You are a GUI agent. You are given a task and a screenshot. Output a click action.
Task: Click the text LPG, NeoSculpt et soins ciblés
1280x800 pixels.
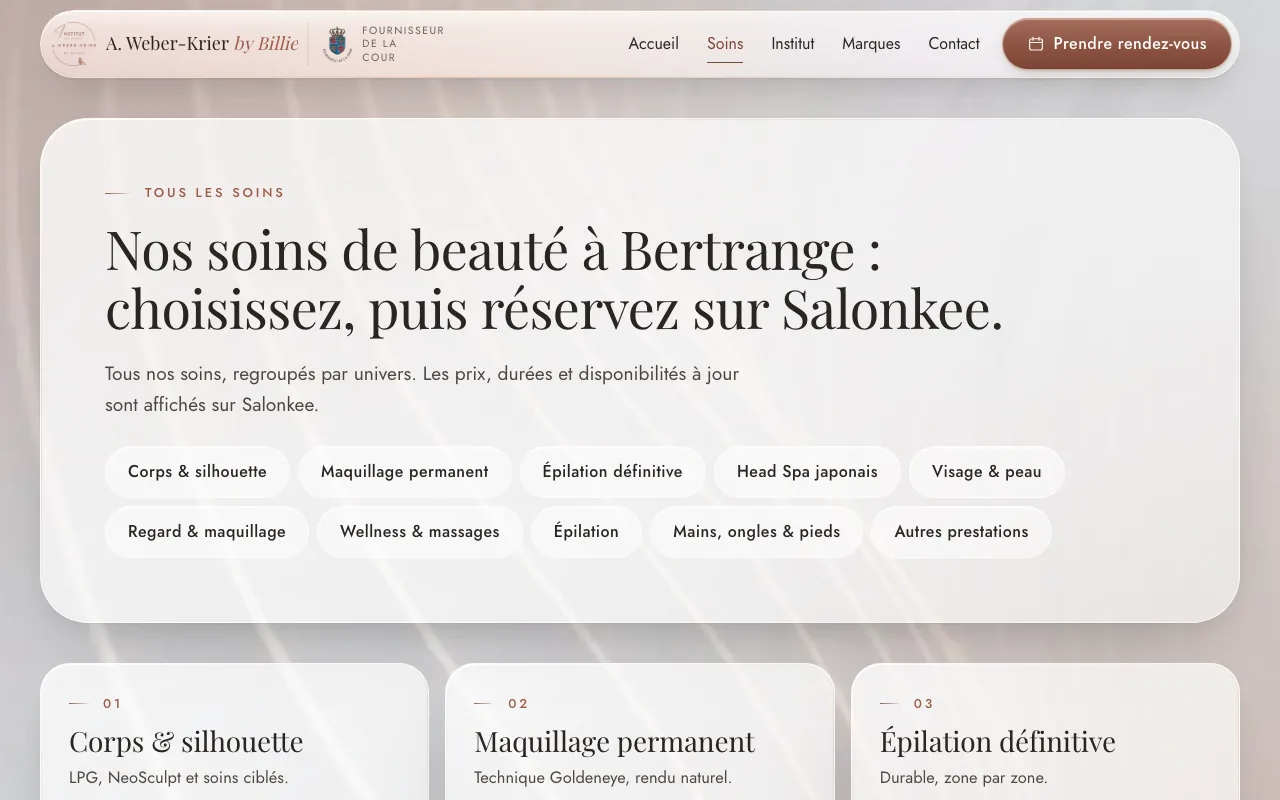click(x=178, y=778)
